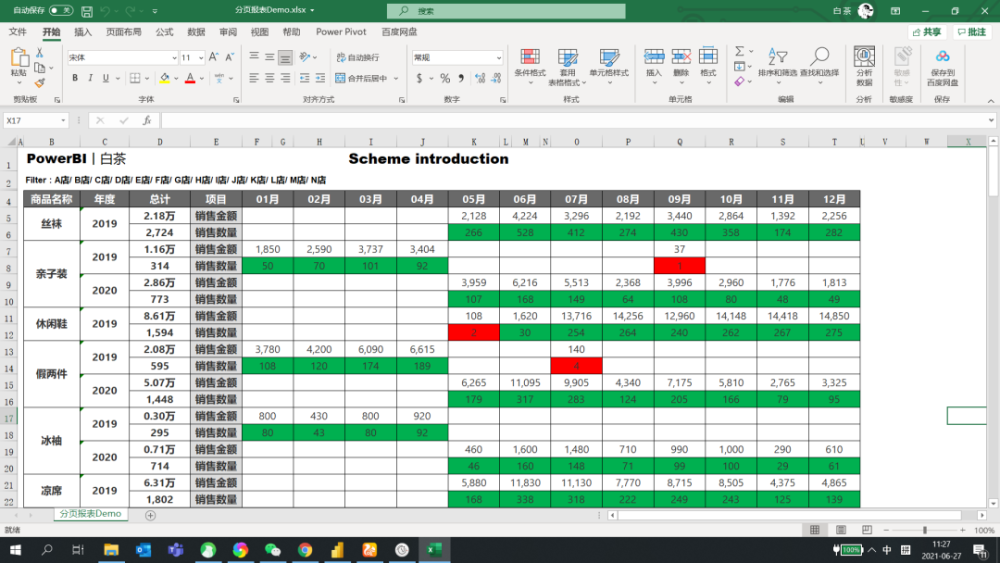1000x563 pixels.
Task: Click inside the formula bar field
Action: click(x=574, y=121)
